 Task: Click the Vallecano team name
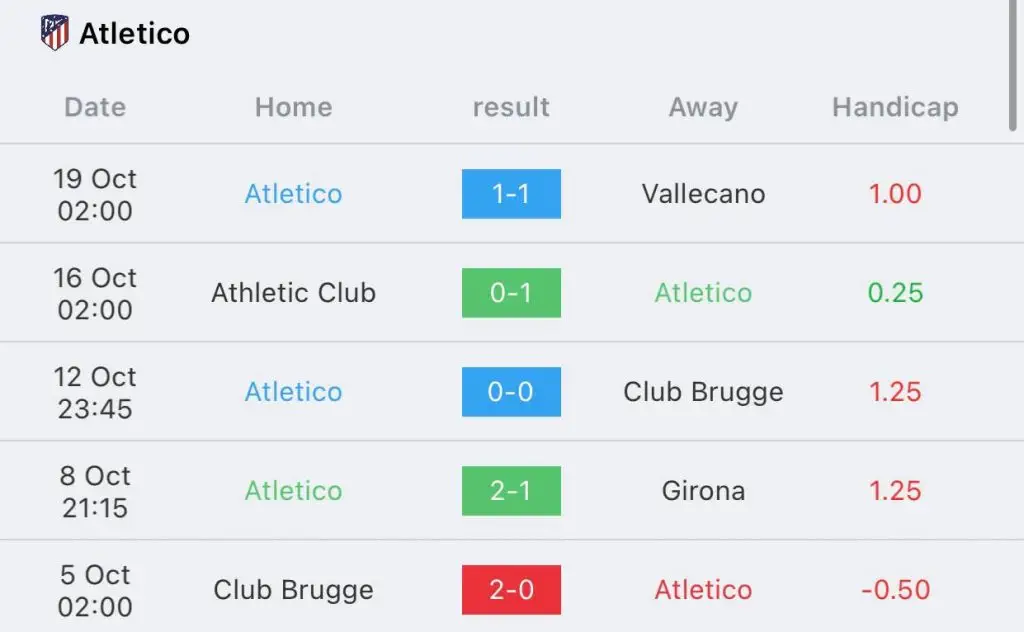click(703, 194)
